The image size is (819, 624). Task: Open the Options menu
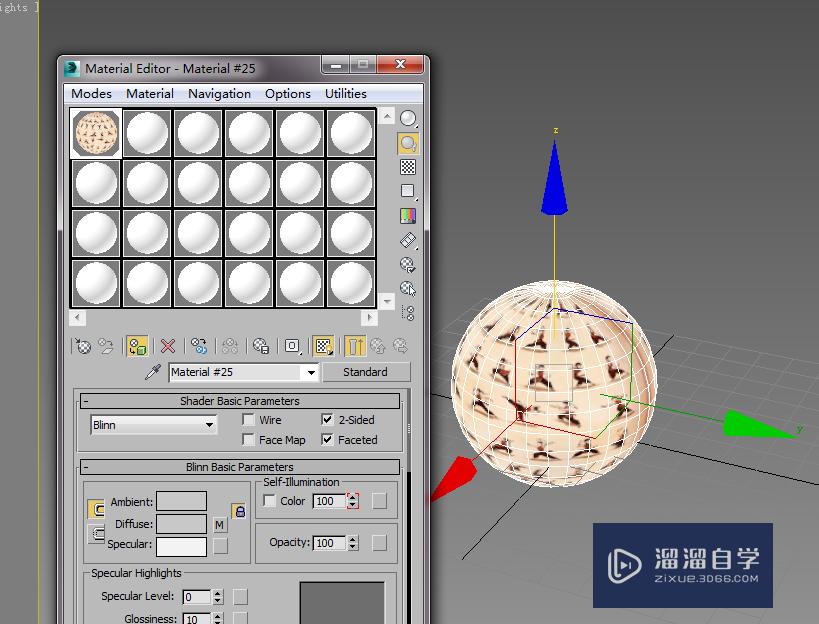[288, 93]
